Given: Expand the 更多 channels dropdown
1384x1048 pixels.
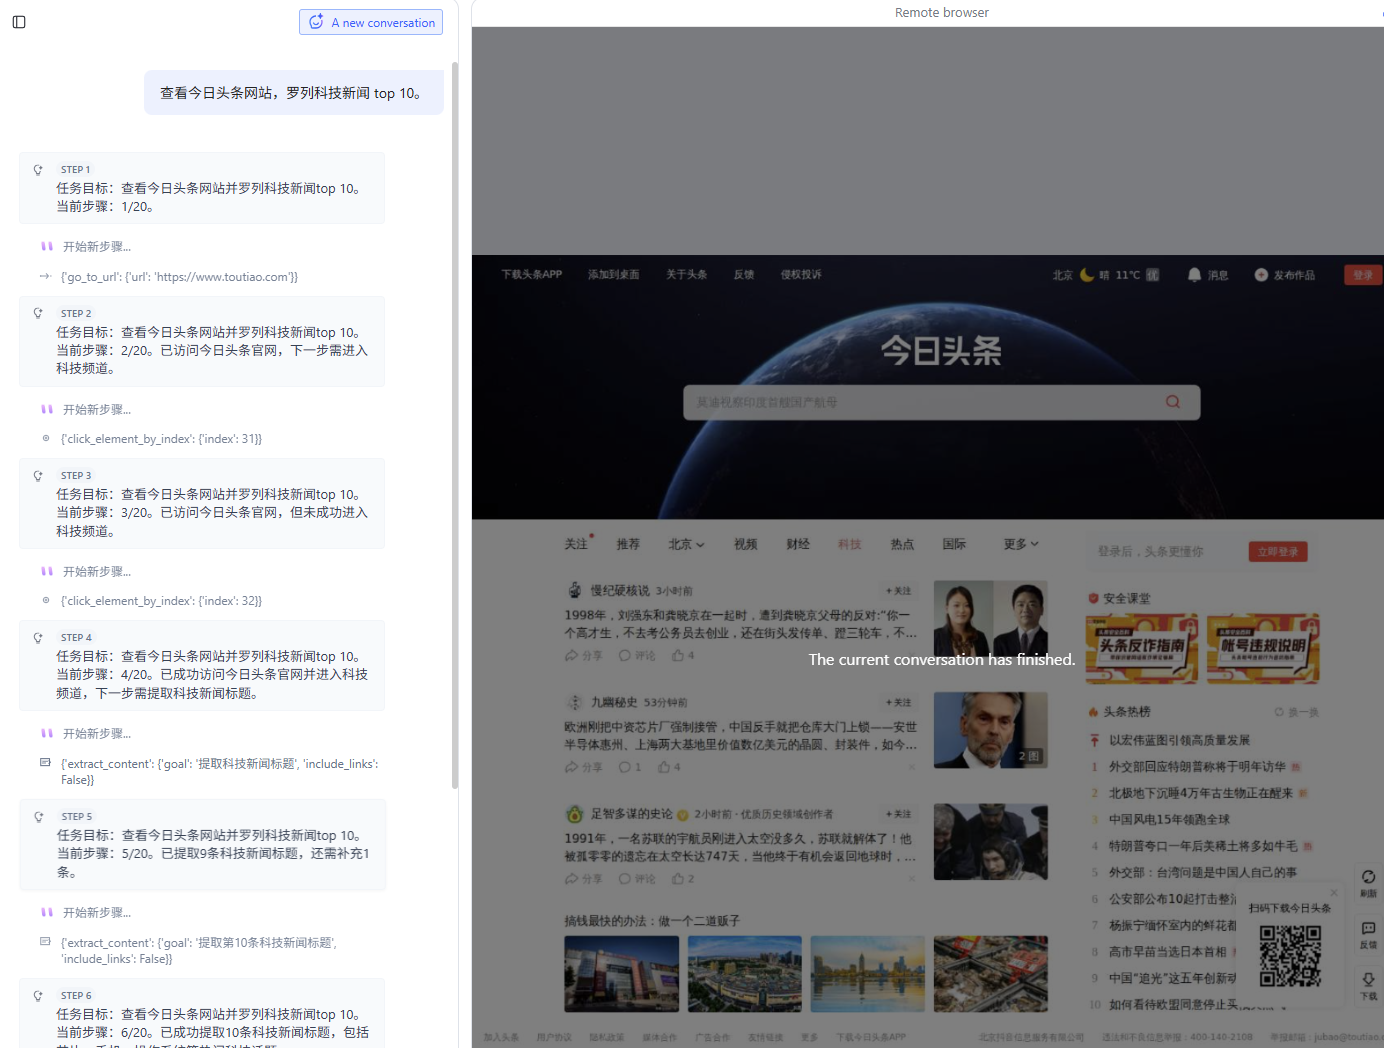Looking at the screenshot, I should coord(1021,544).
